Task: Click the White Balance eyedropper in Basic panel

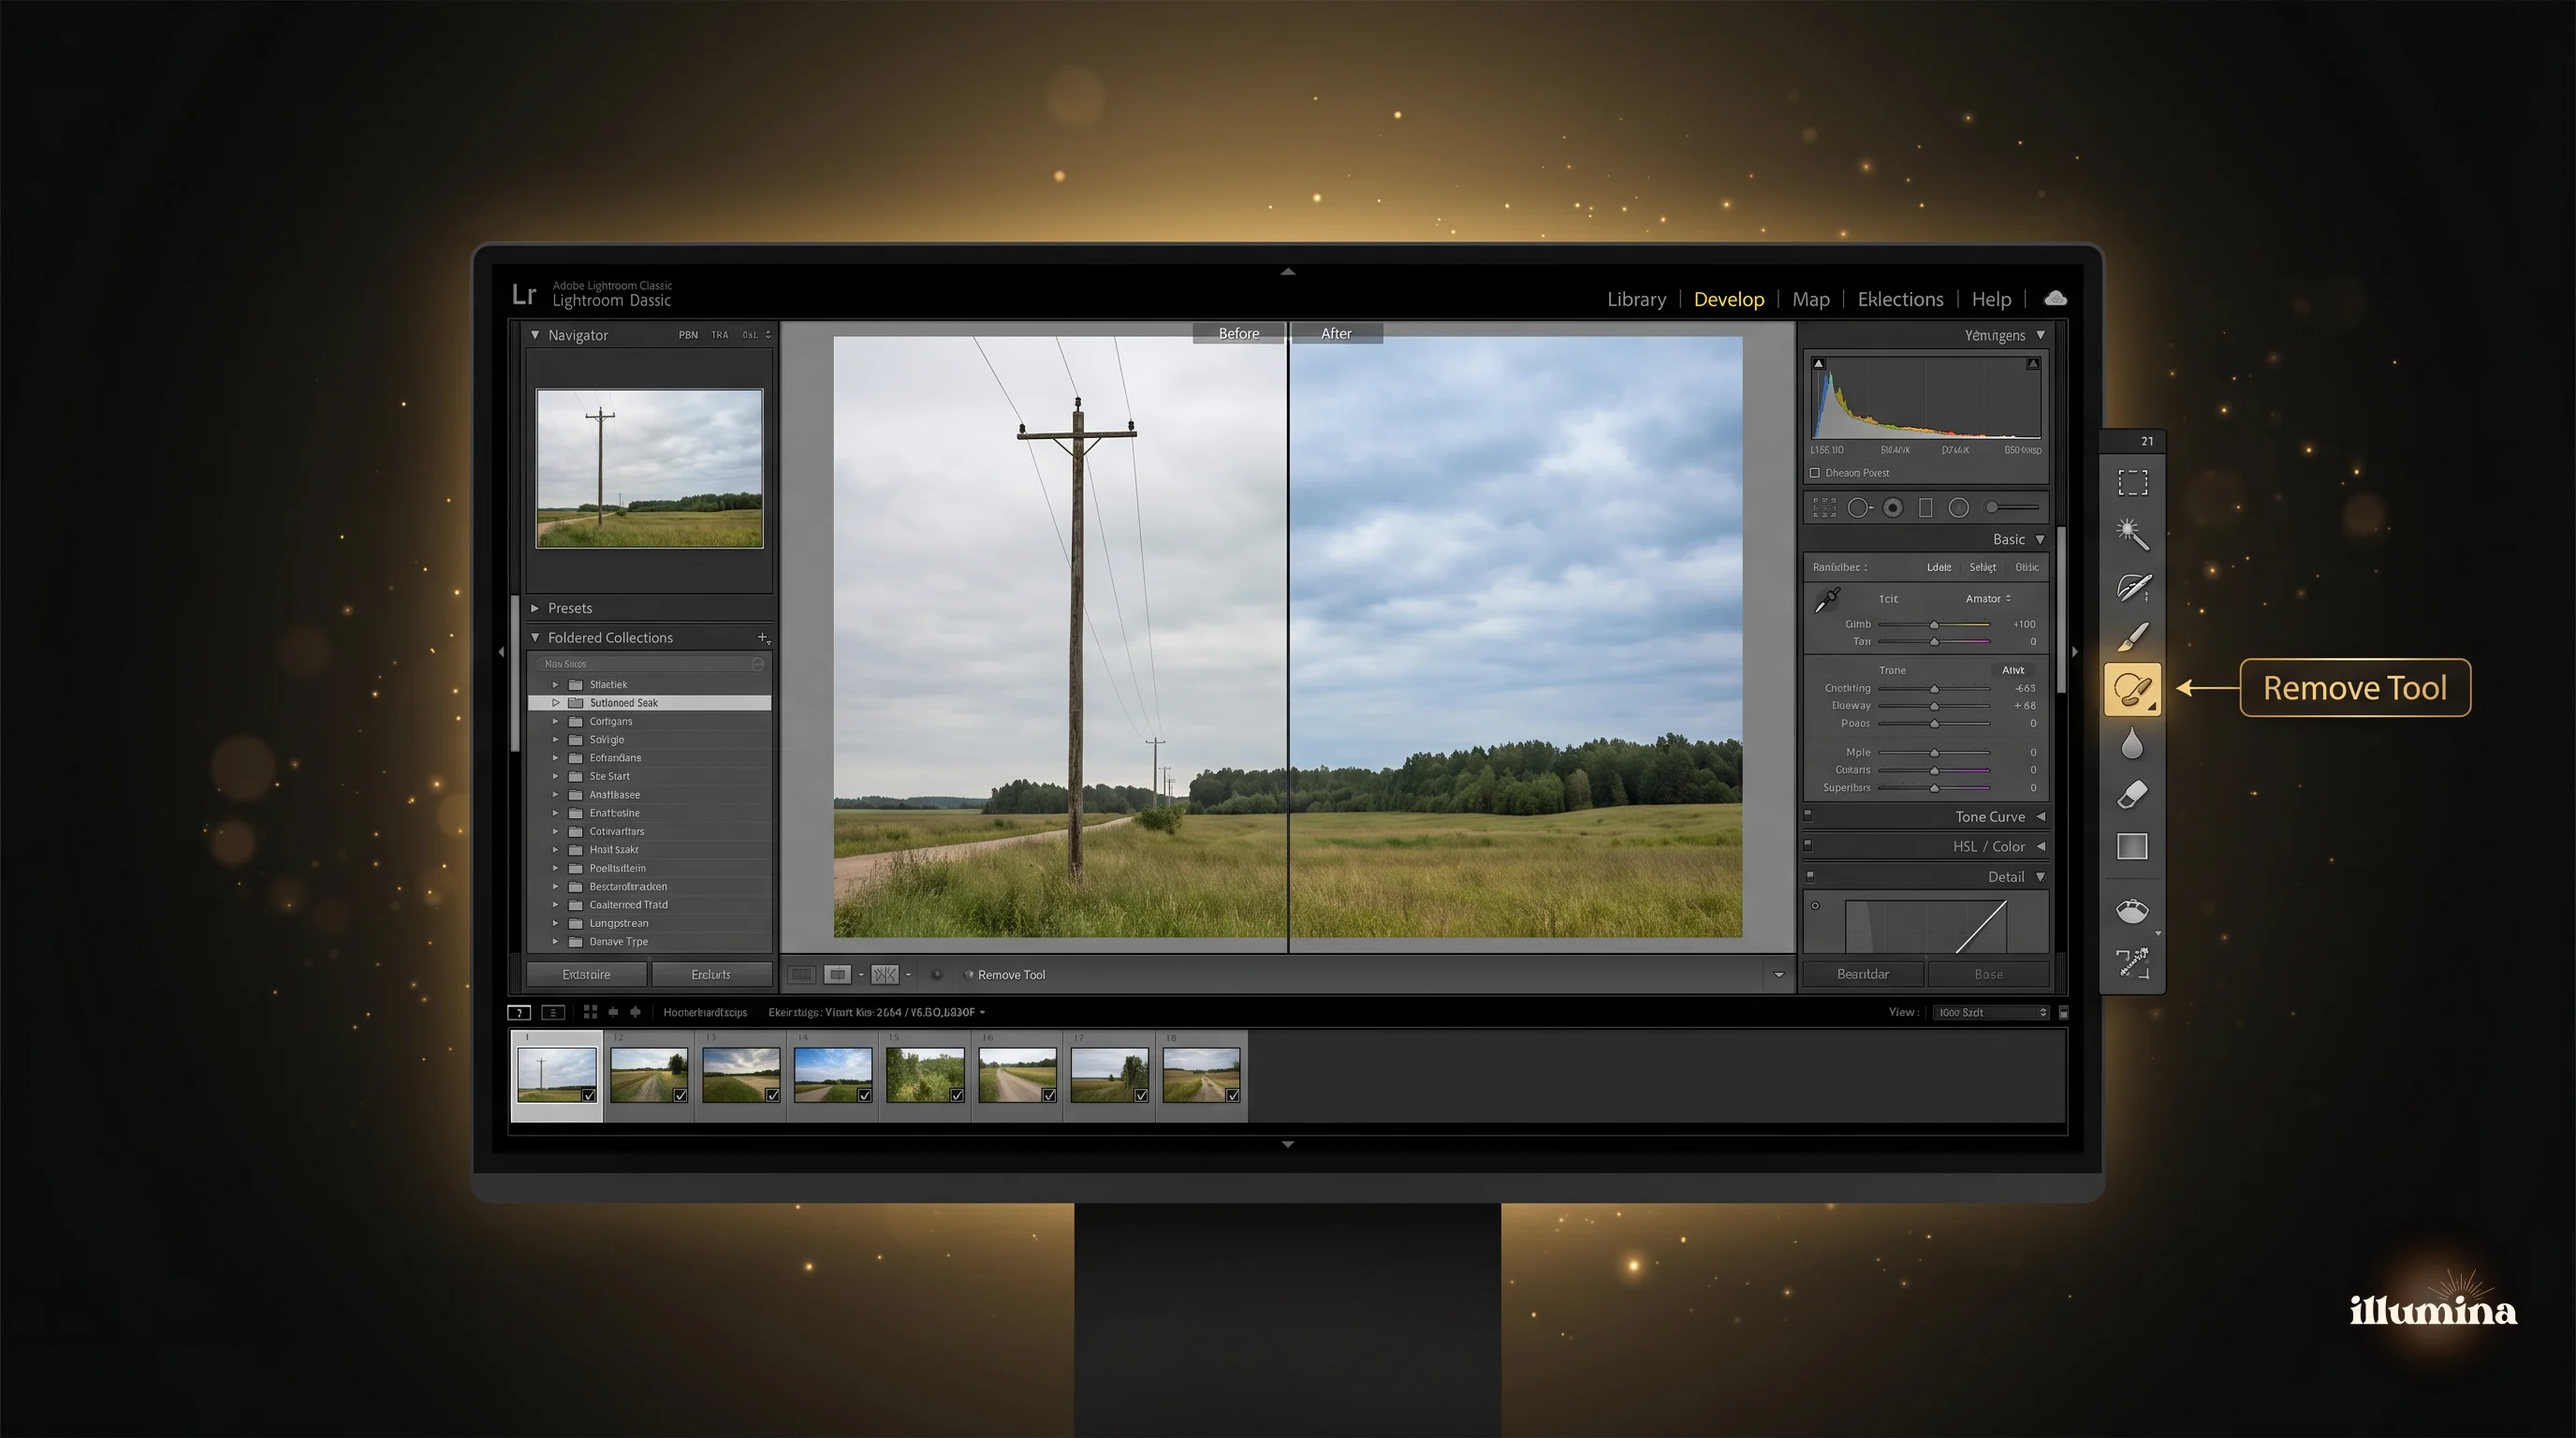Action: click(x=1827, y=598)
